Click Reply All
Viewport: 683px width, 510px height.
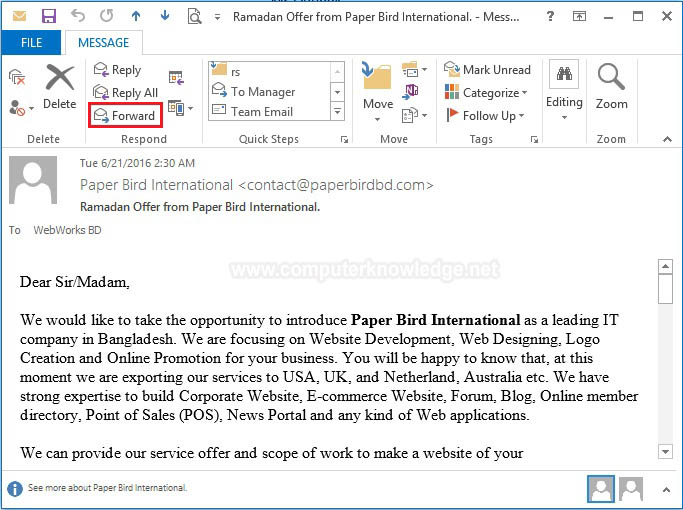(125, 92)
